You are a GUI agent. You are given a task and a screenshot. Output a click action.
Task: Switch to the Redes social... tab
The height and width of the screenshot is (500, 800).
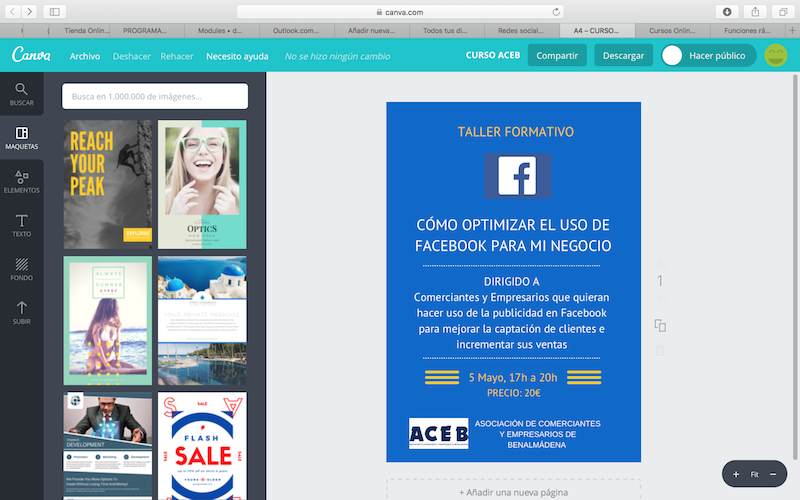[520, 31]
